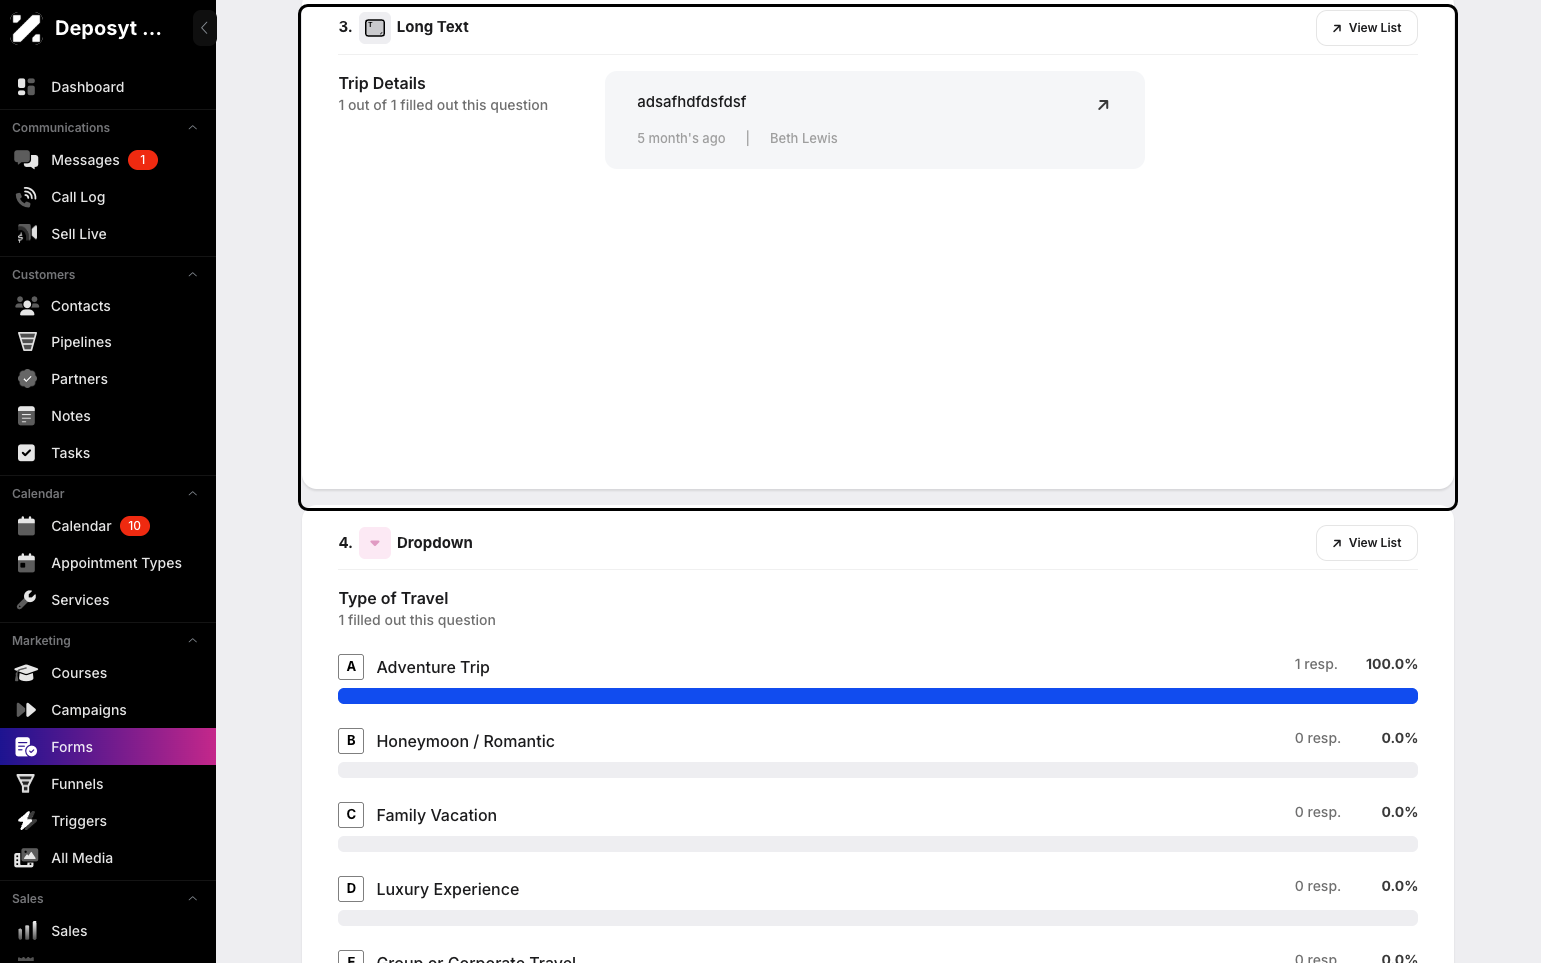Click the arrow on the adsafhdfdsfdsf response
Screen dimensions: 1541x963
(x=1103, y=105)
